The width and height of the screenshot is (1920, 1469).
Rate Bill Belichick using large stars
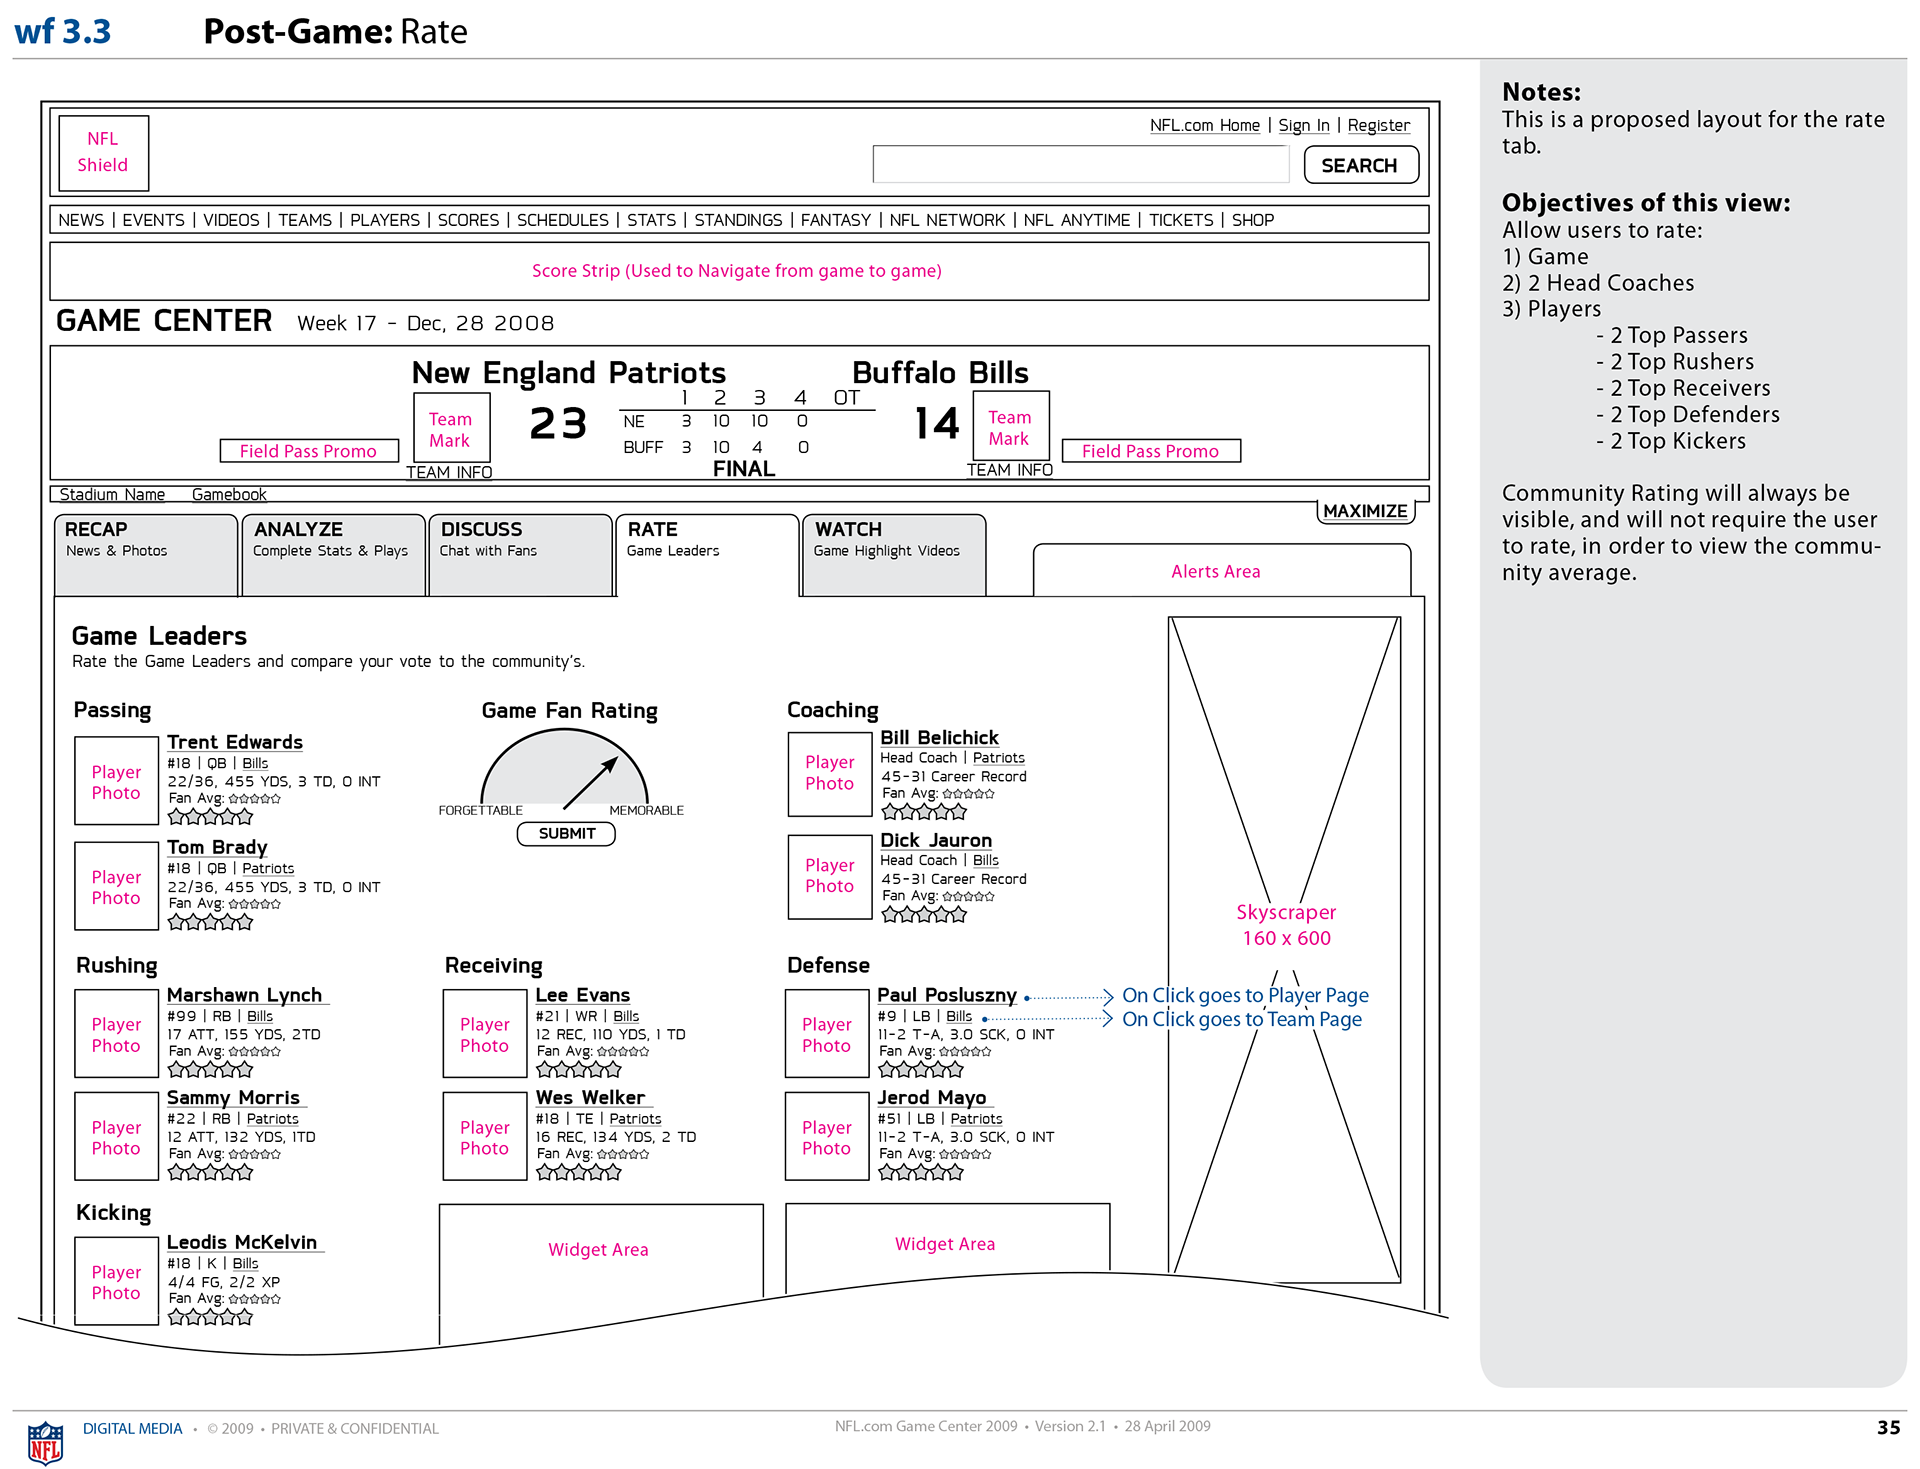[x=924, y=812]
